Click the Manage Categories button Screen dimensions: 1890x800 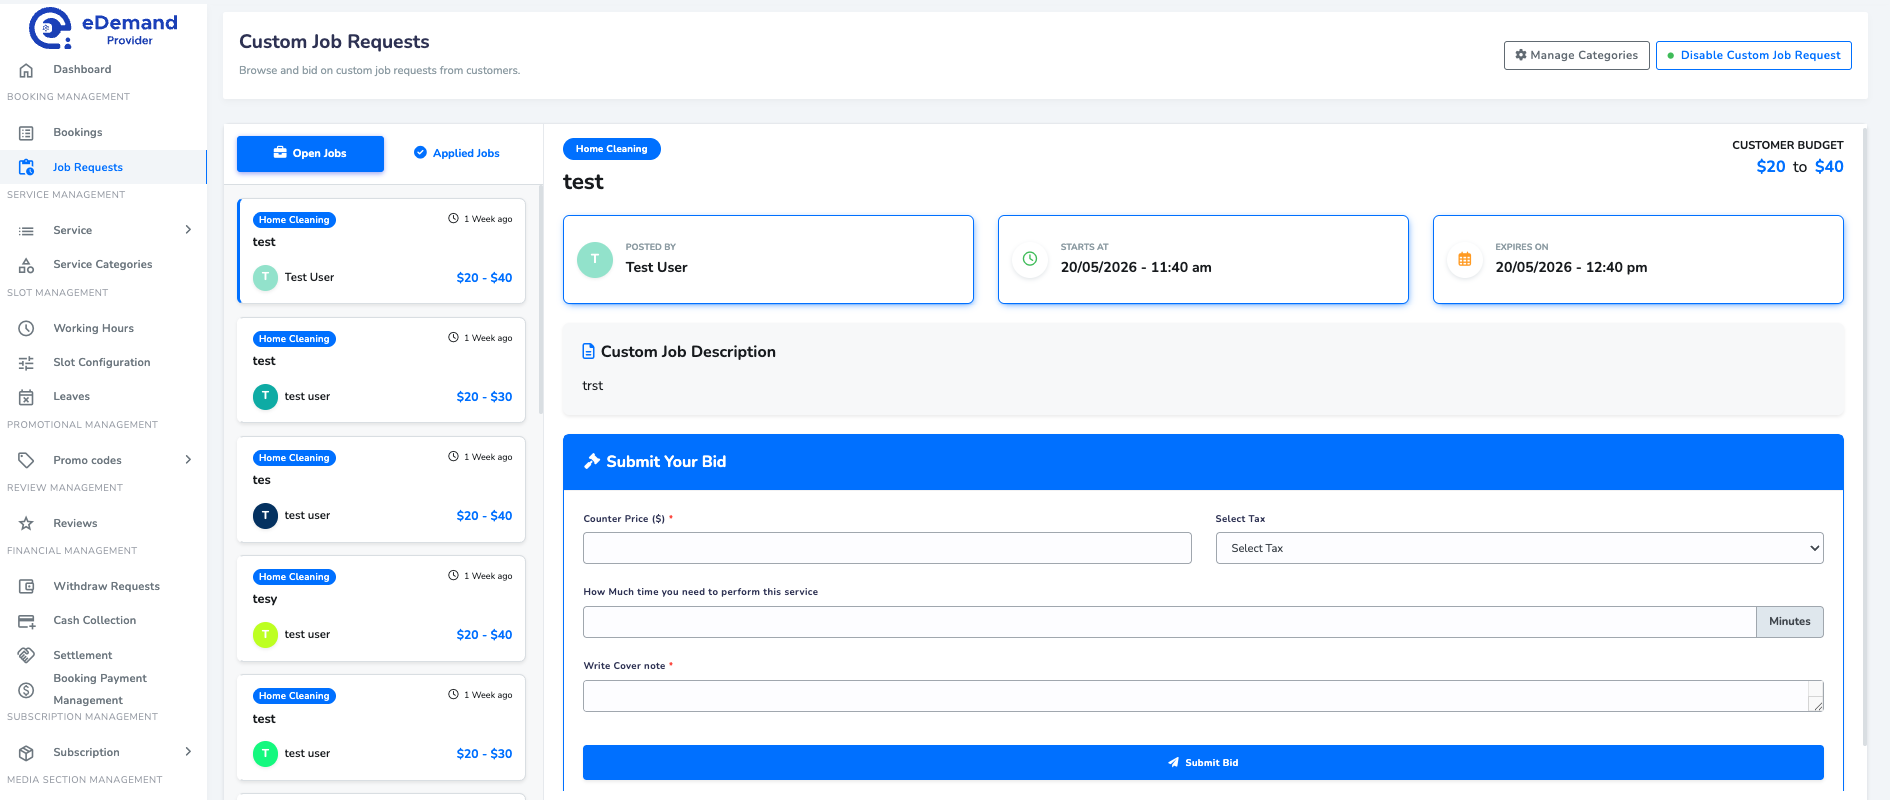(1576, 55)
